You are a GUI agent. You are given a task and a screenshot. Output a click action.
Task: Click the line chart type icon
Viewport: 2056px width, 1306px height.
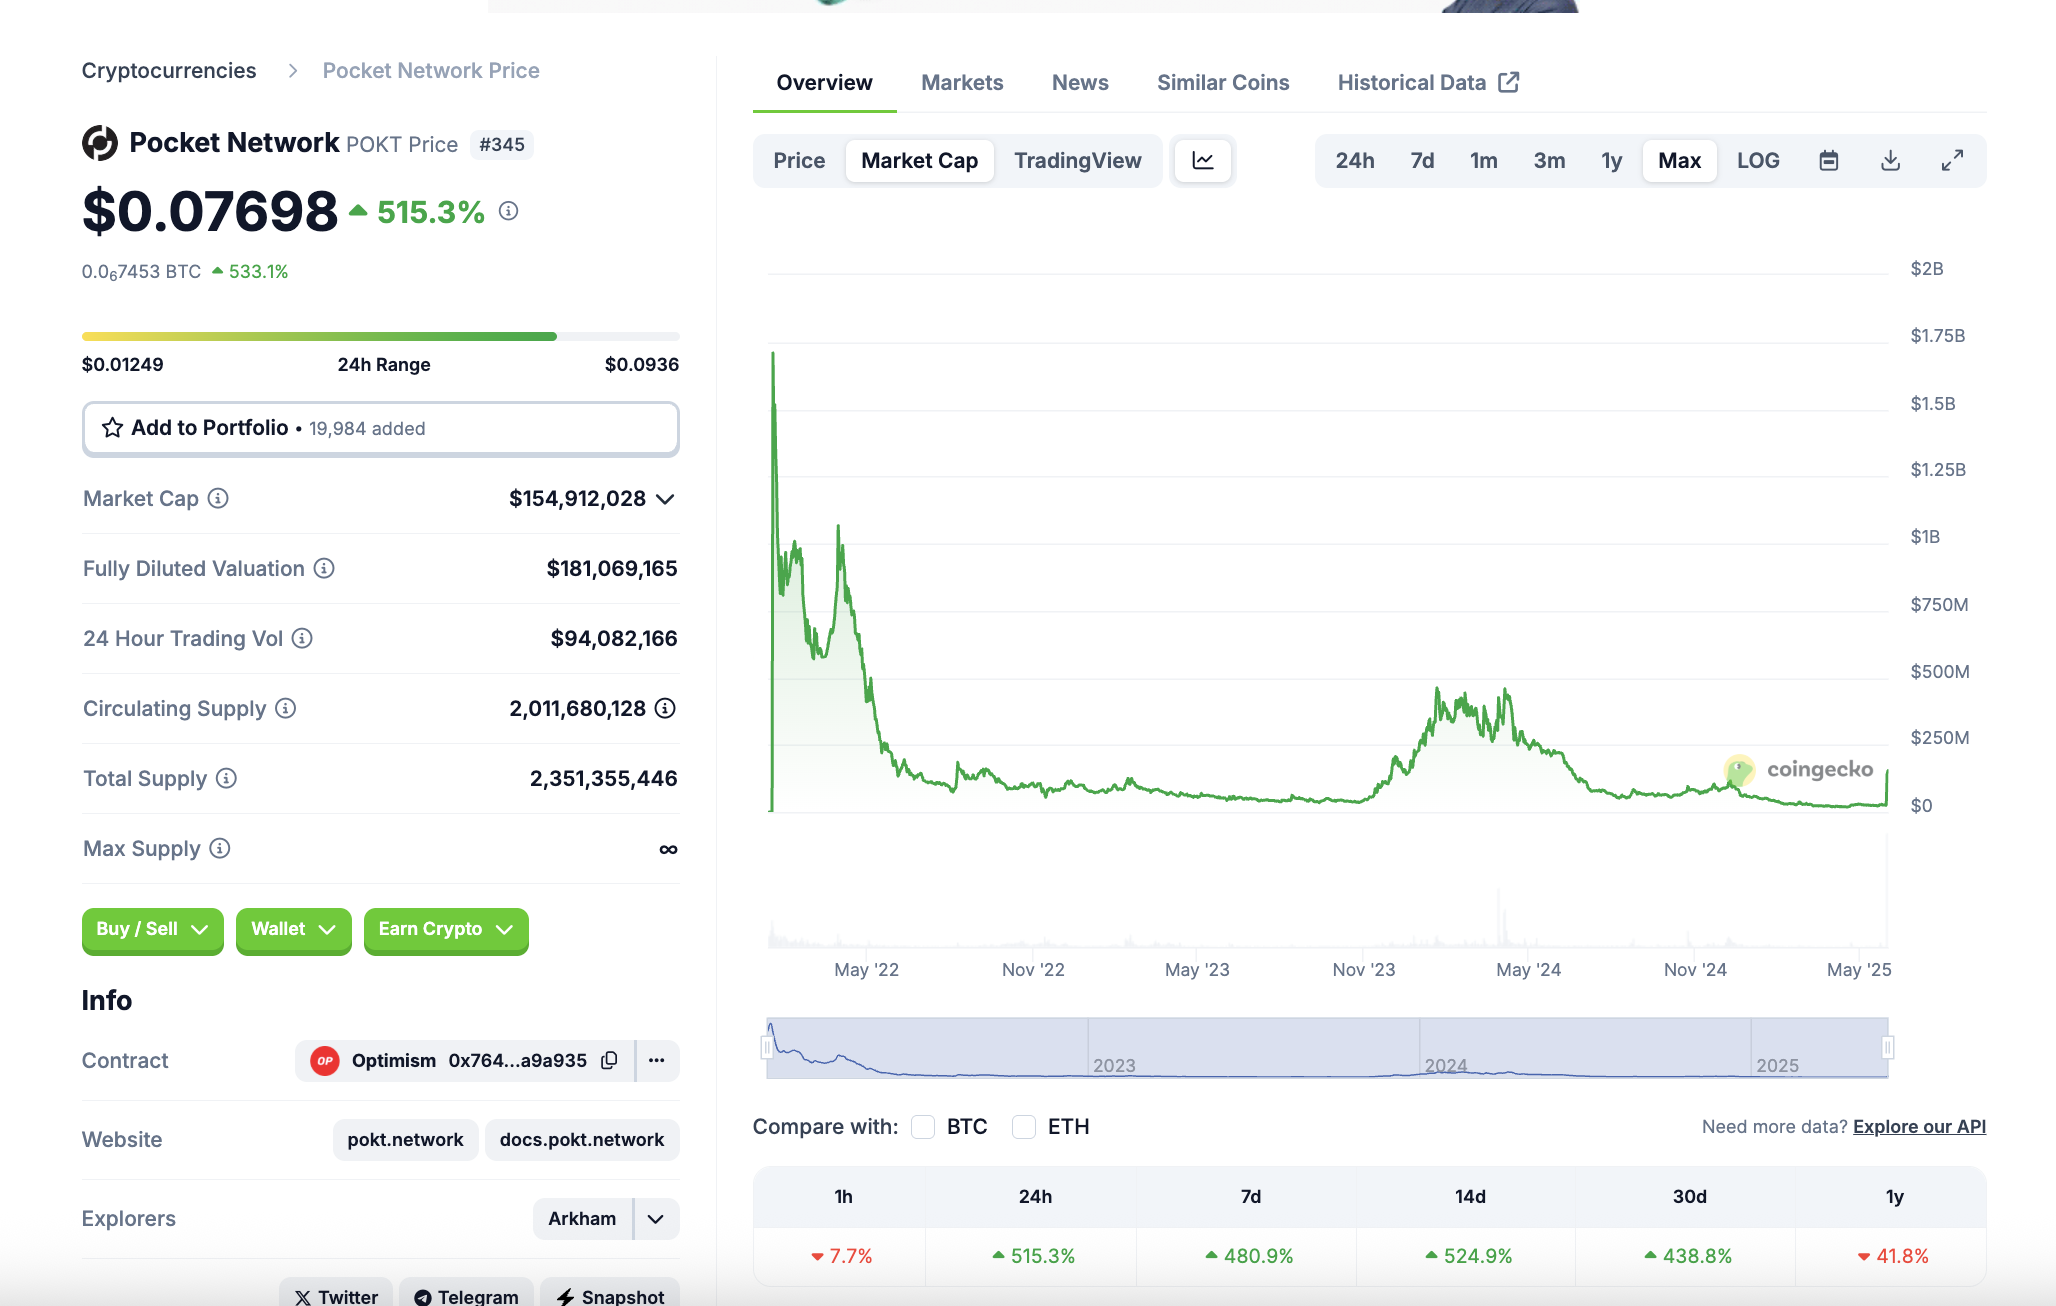coord(1202,161)
